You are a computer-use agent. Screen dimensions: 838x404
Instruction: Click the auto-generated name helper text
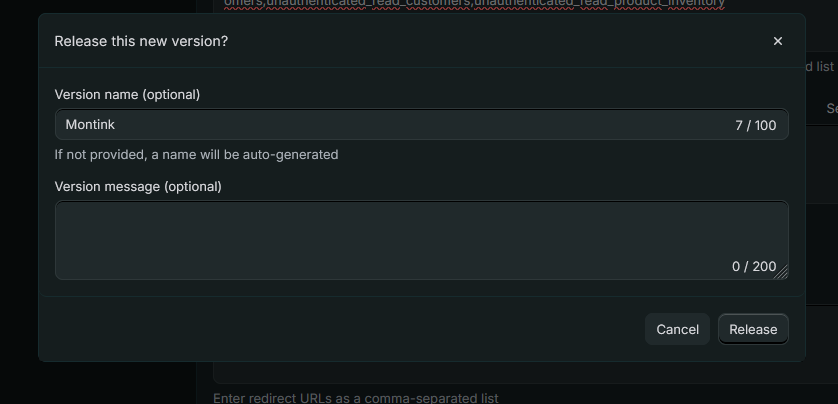coord(196,155)
